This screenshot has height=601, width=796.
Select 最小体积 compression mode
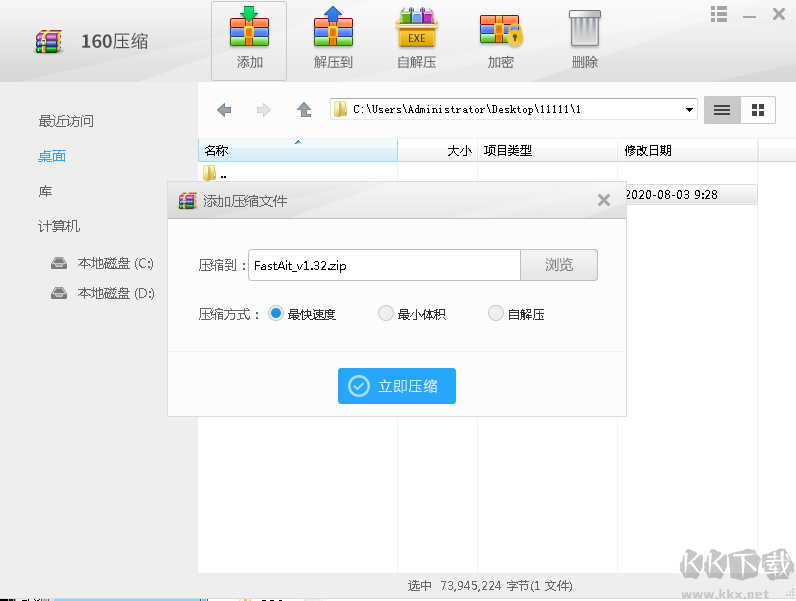tap(386, 313)
